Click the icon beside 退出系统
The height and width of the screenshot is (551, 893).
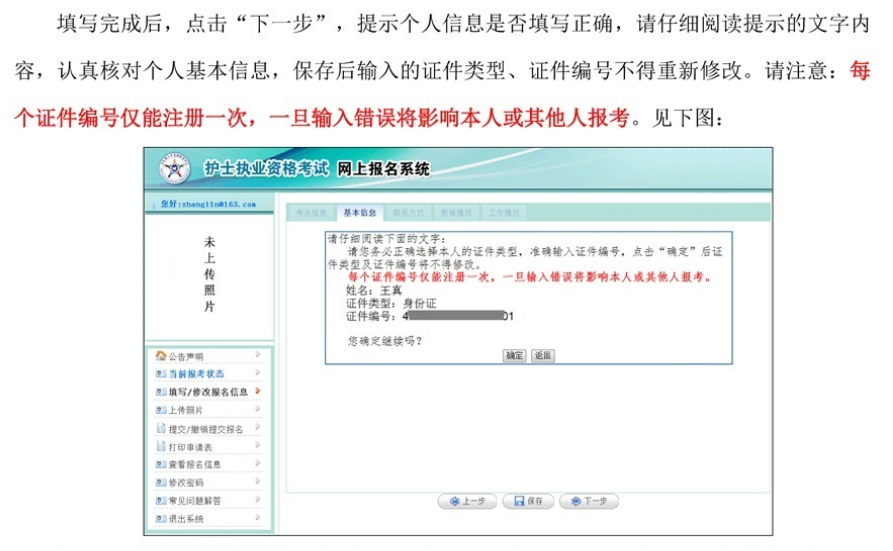(160, 518)
